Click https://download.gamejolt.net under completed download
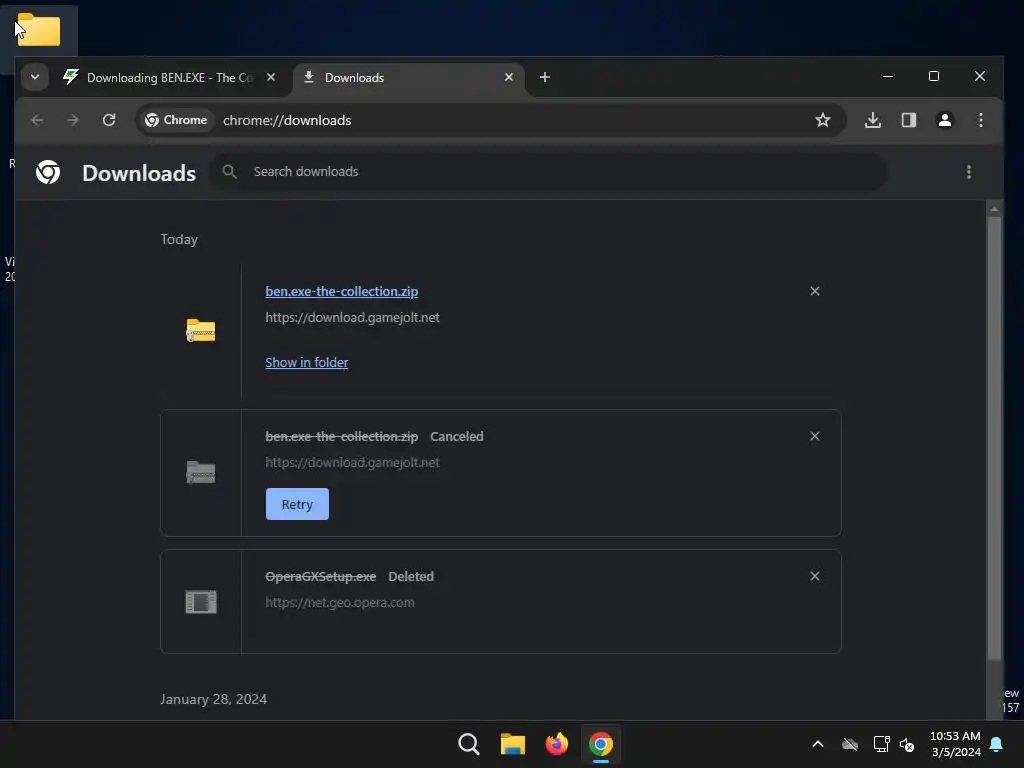 pos(352,317)
